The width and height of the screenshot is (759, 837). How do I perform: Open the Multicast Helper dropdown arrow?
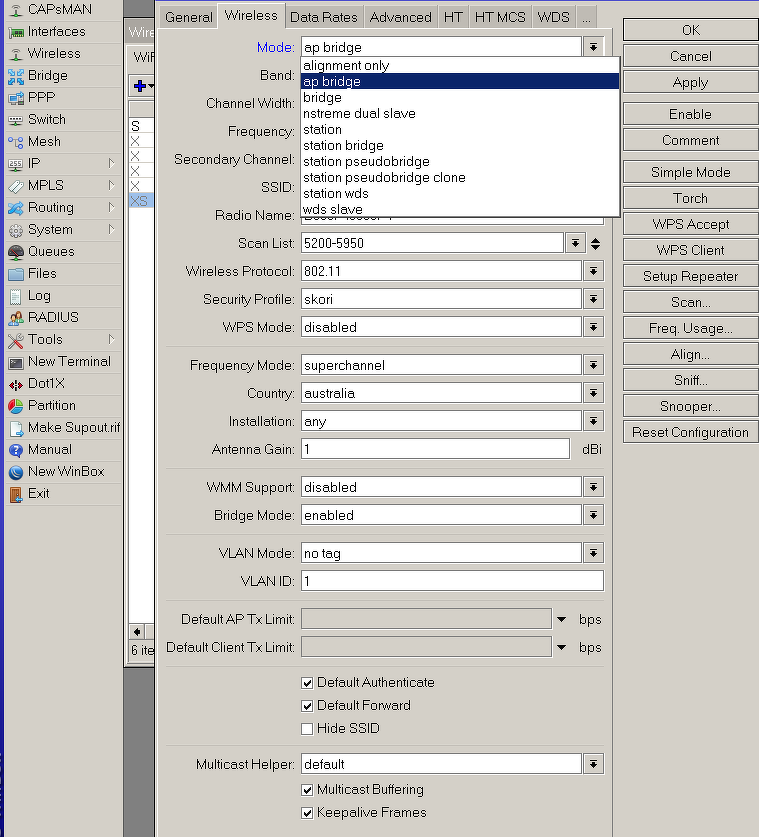(594, 764)
